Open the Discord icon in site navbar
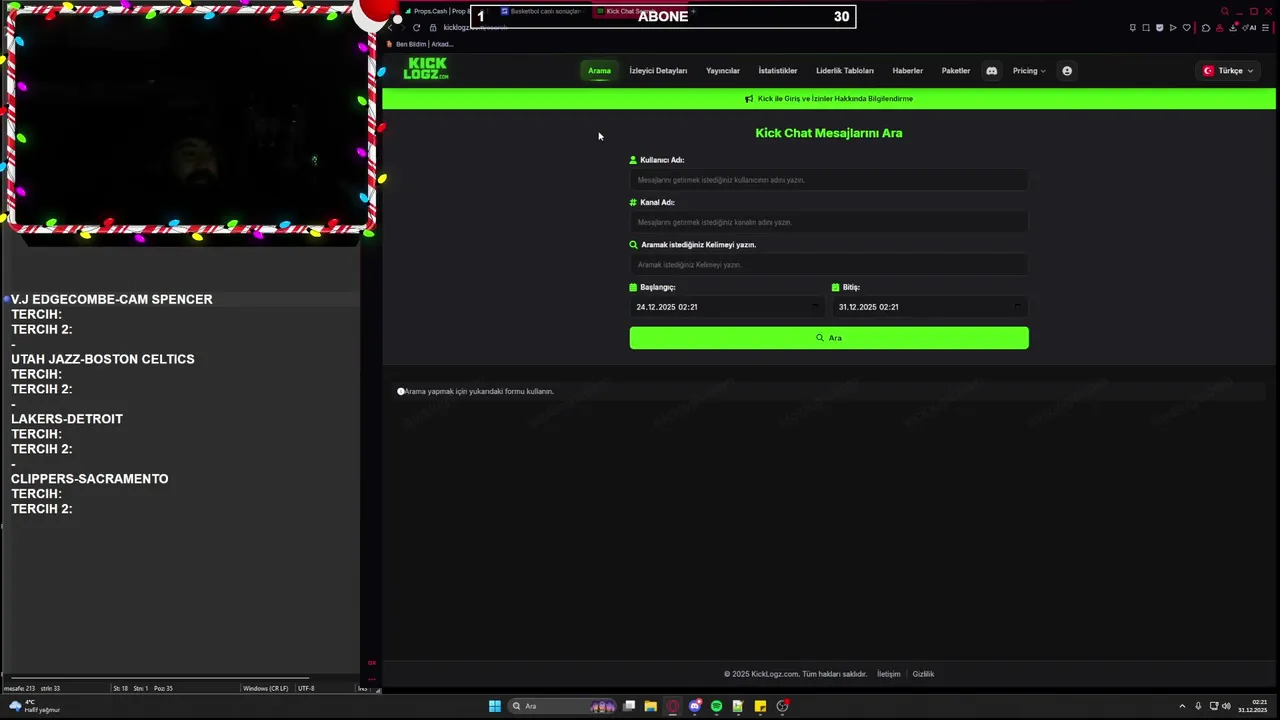The width and height of the screenshot is (1280, 720). point(991,71)
